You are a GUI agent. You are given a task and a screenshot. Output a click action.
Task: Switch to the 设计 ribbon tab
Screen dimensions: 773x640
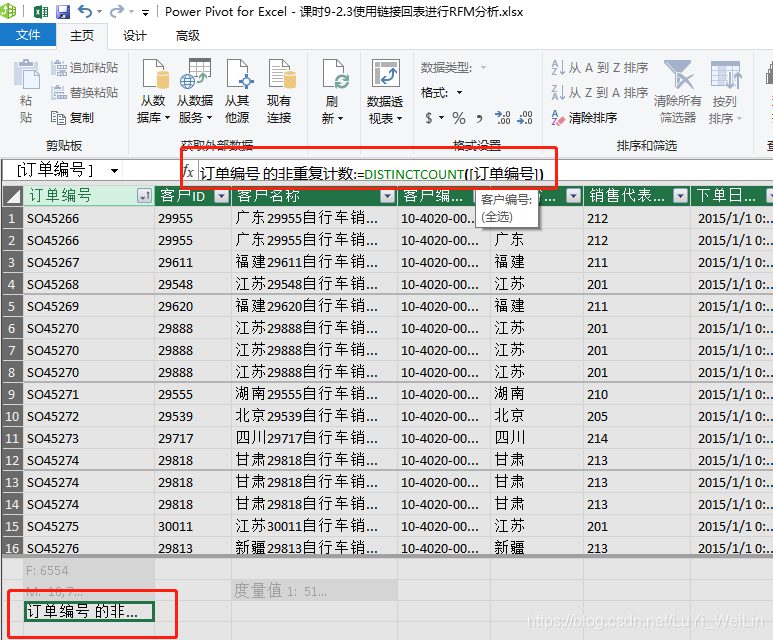point(135,36)
